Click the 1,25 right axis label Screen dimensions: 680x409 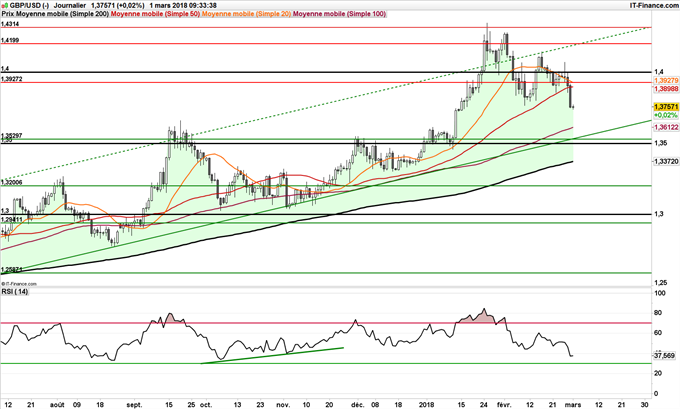pyautogui.click(x=661, y=283)
